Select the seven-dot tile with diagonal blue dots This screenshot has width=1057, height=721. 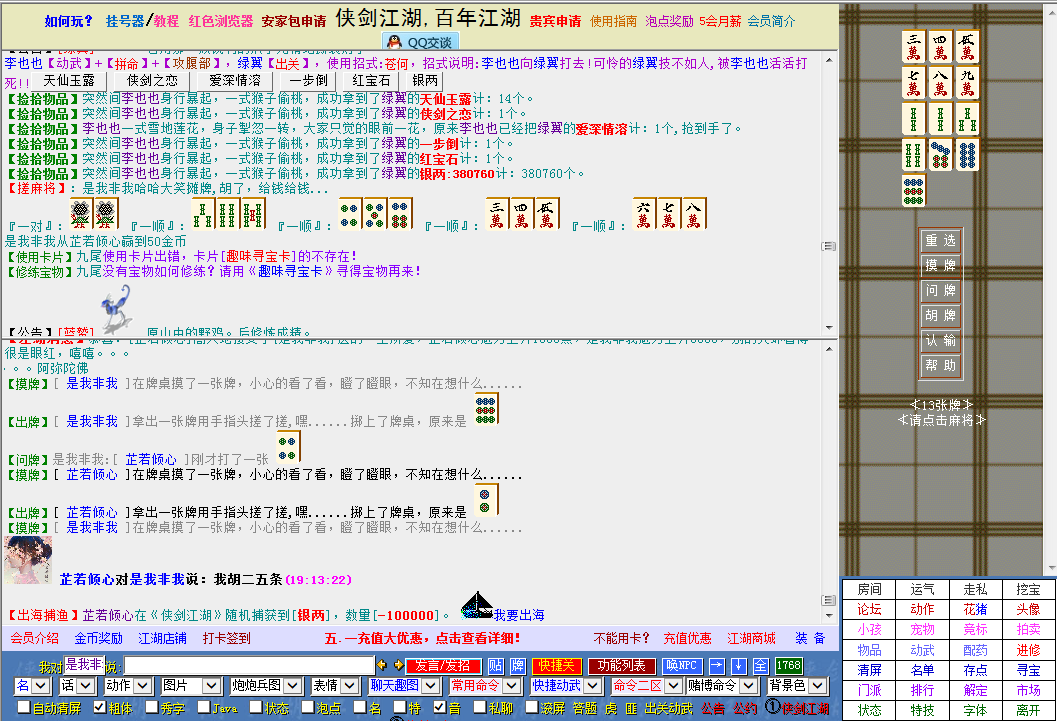(940, 154)
